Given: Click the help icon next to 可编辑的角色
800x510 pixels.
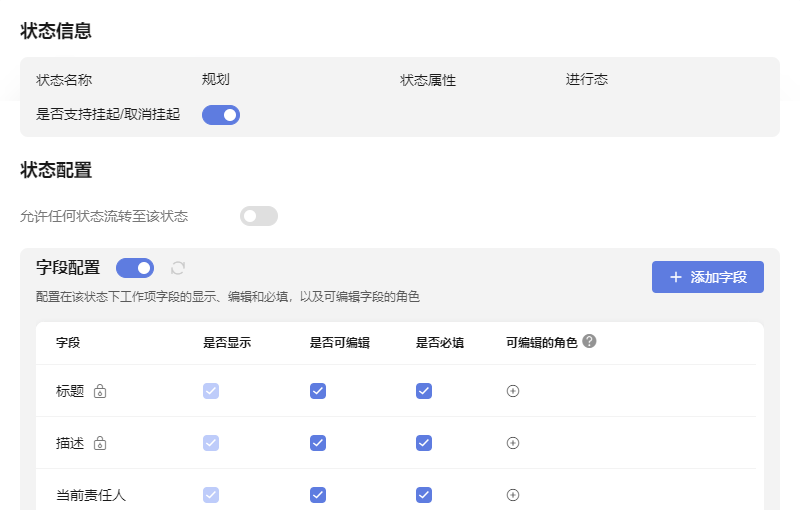Looking at the screenshot, I should [589, 341].
